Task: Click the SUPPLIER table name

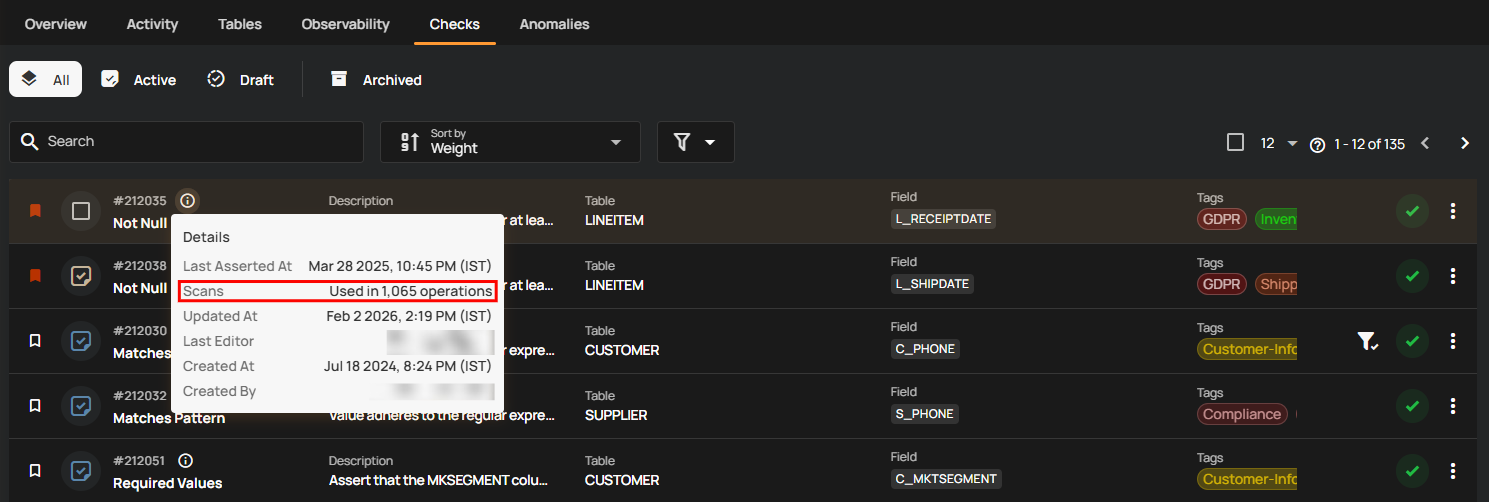Action: [616, 415]
